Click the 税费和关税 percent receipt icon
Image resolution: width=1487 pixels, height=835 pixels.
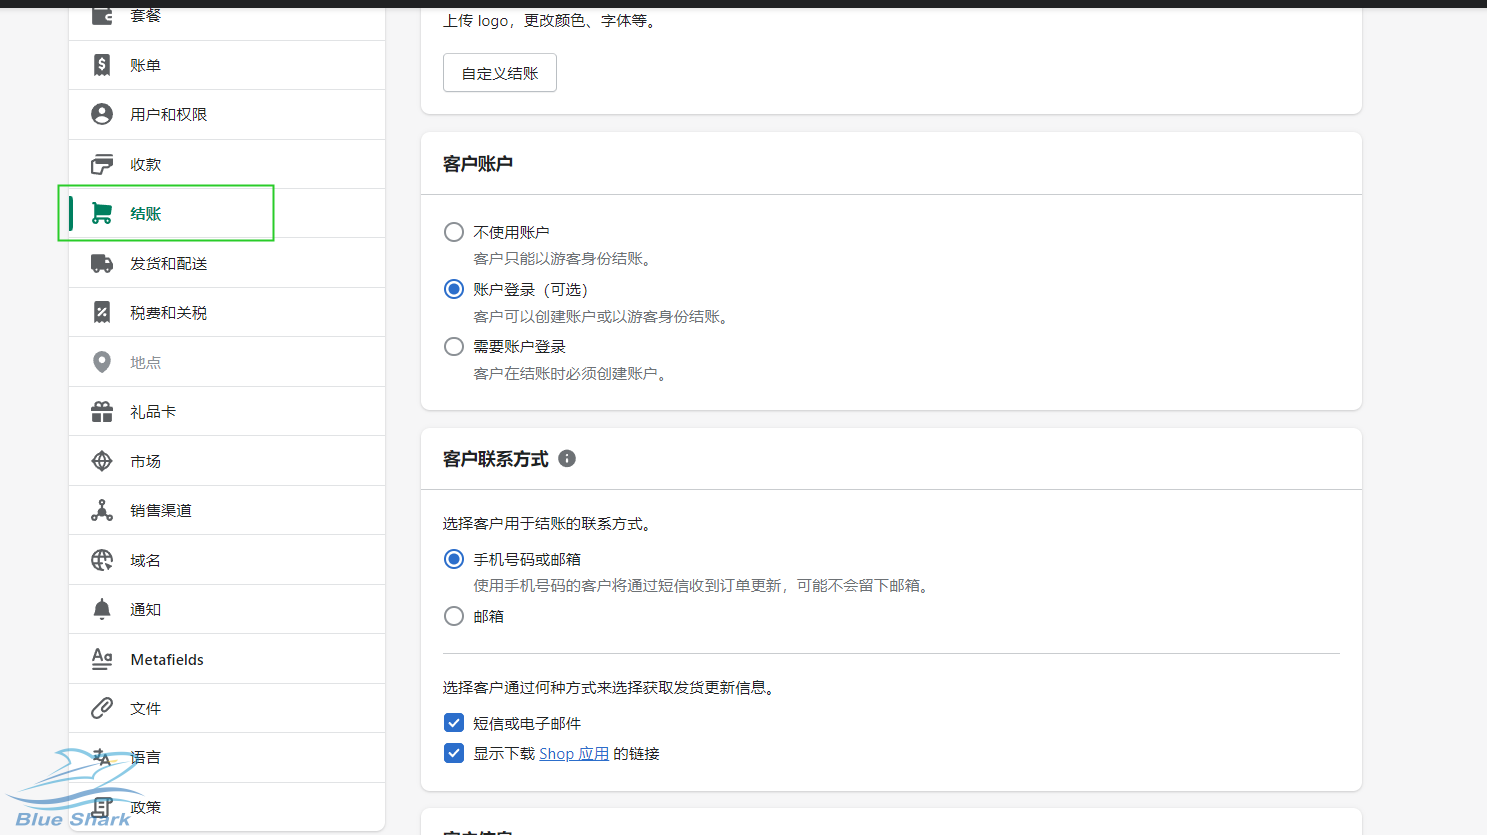(102, 313)
